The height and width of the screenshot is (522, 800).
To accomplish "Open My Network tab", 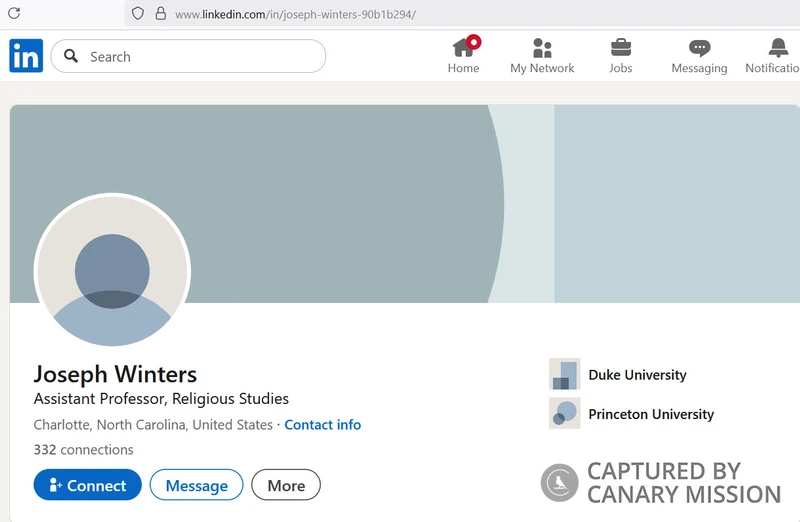I will pyautogui.click(x=542, y=55).
